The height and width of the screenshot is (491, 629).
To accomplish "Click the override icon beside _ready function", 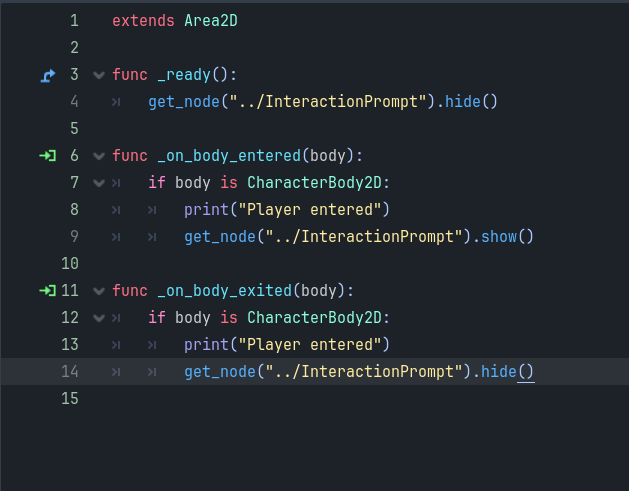I will pyautogui.click(x=47, y=75).
